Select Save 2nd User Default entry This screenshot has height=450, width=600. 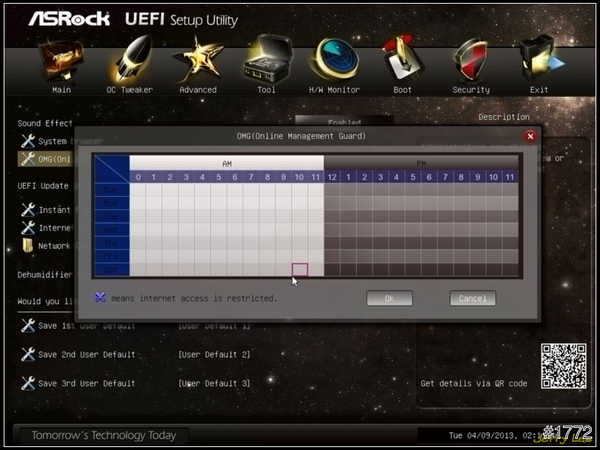[86, 354]
